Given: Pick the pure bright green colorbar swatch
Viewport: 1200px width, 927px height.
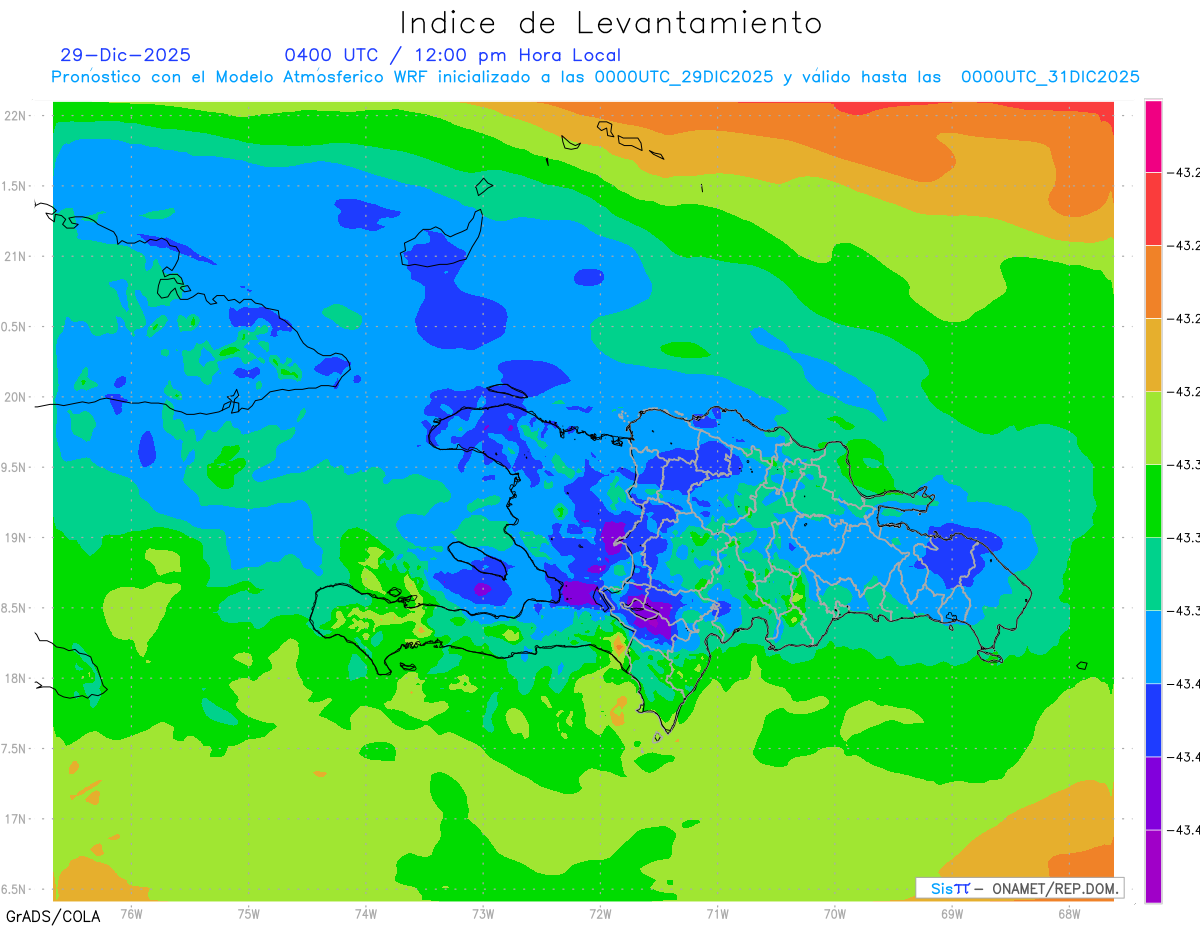Looking at the screenshot, I should [x=1153, y=501].
